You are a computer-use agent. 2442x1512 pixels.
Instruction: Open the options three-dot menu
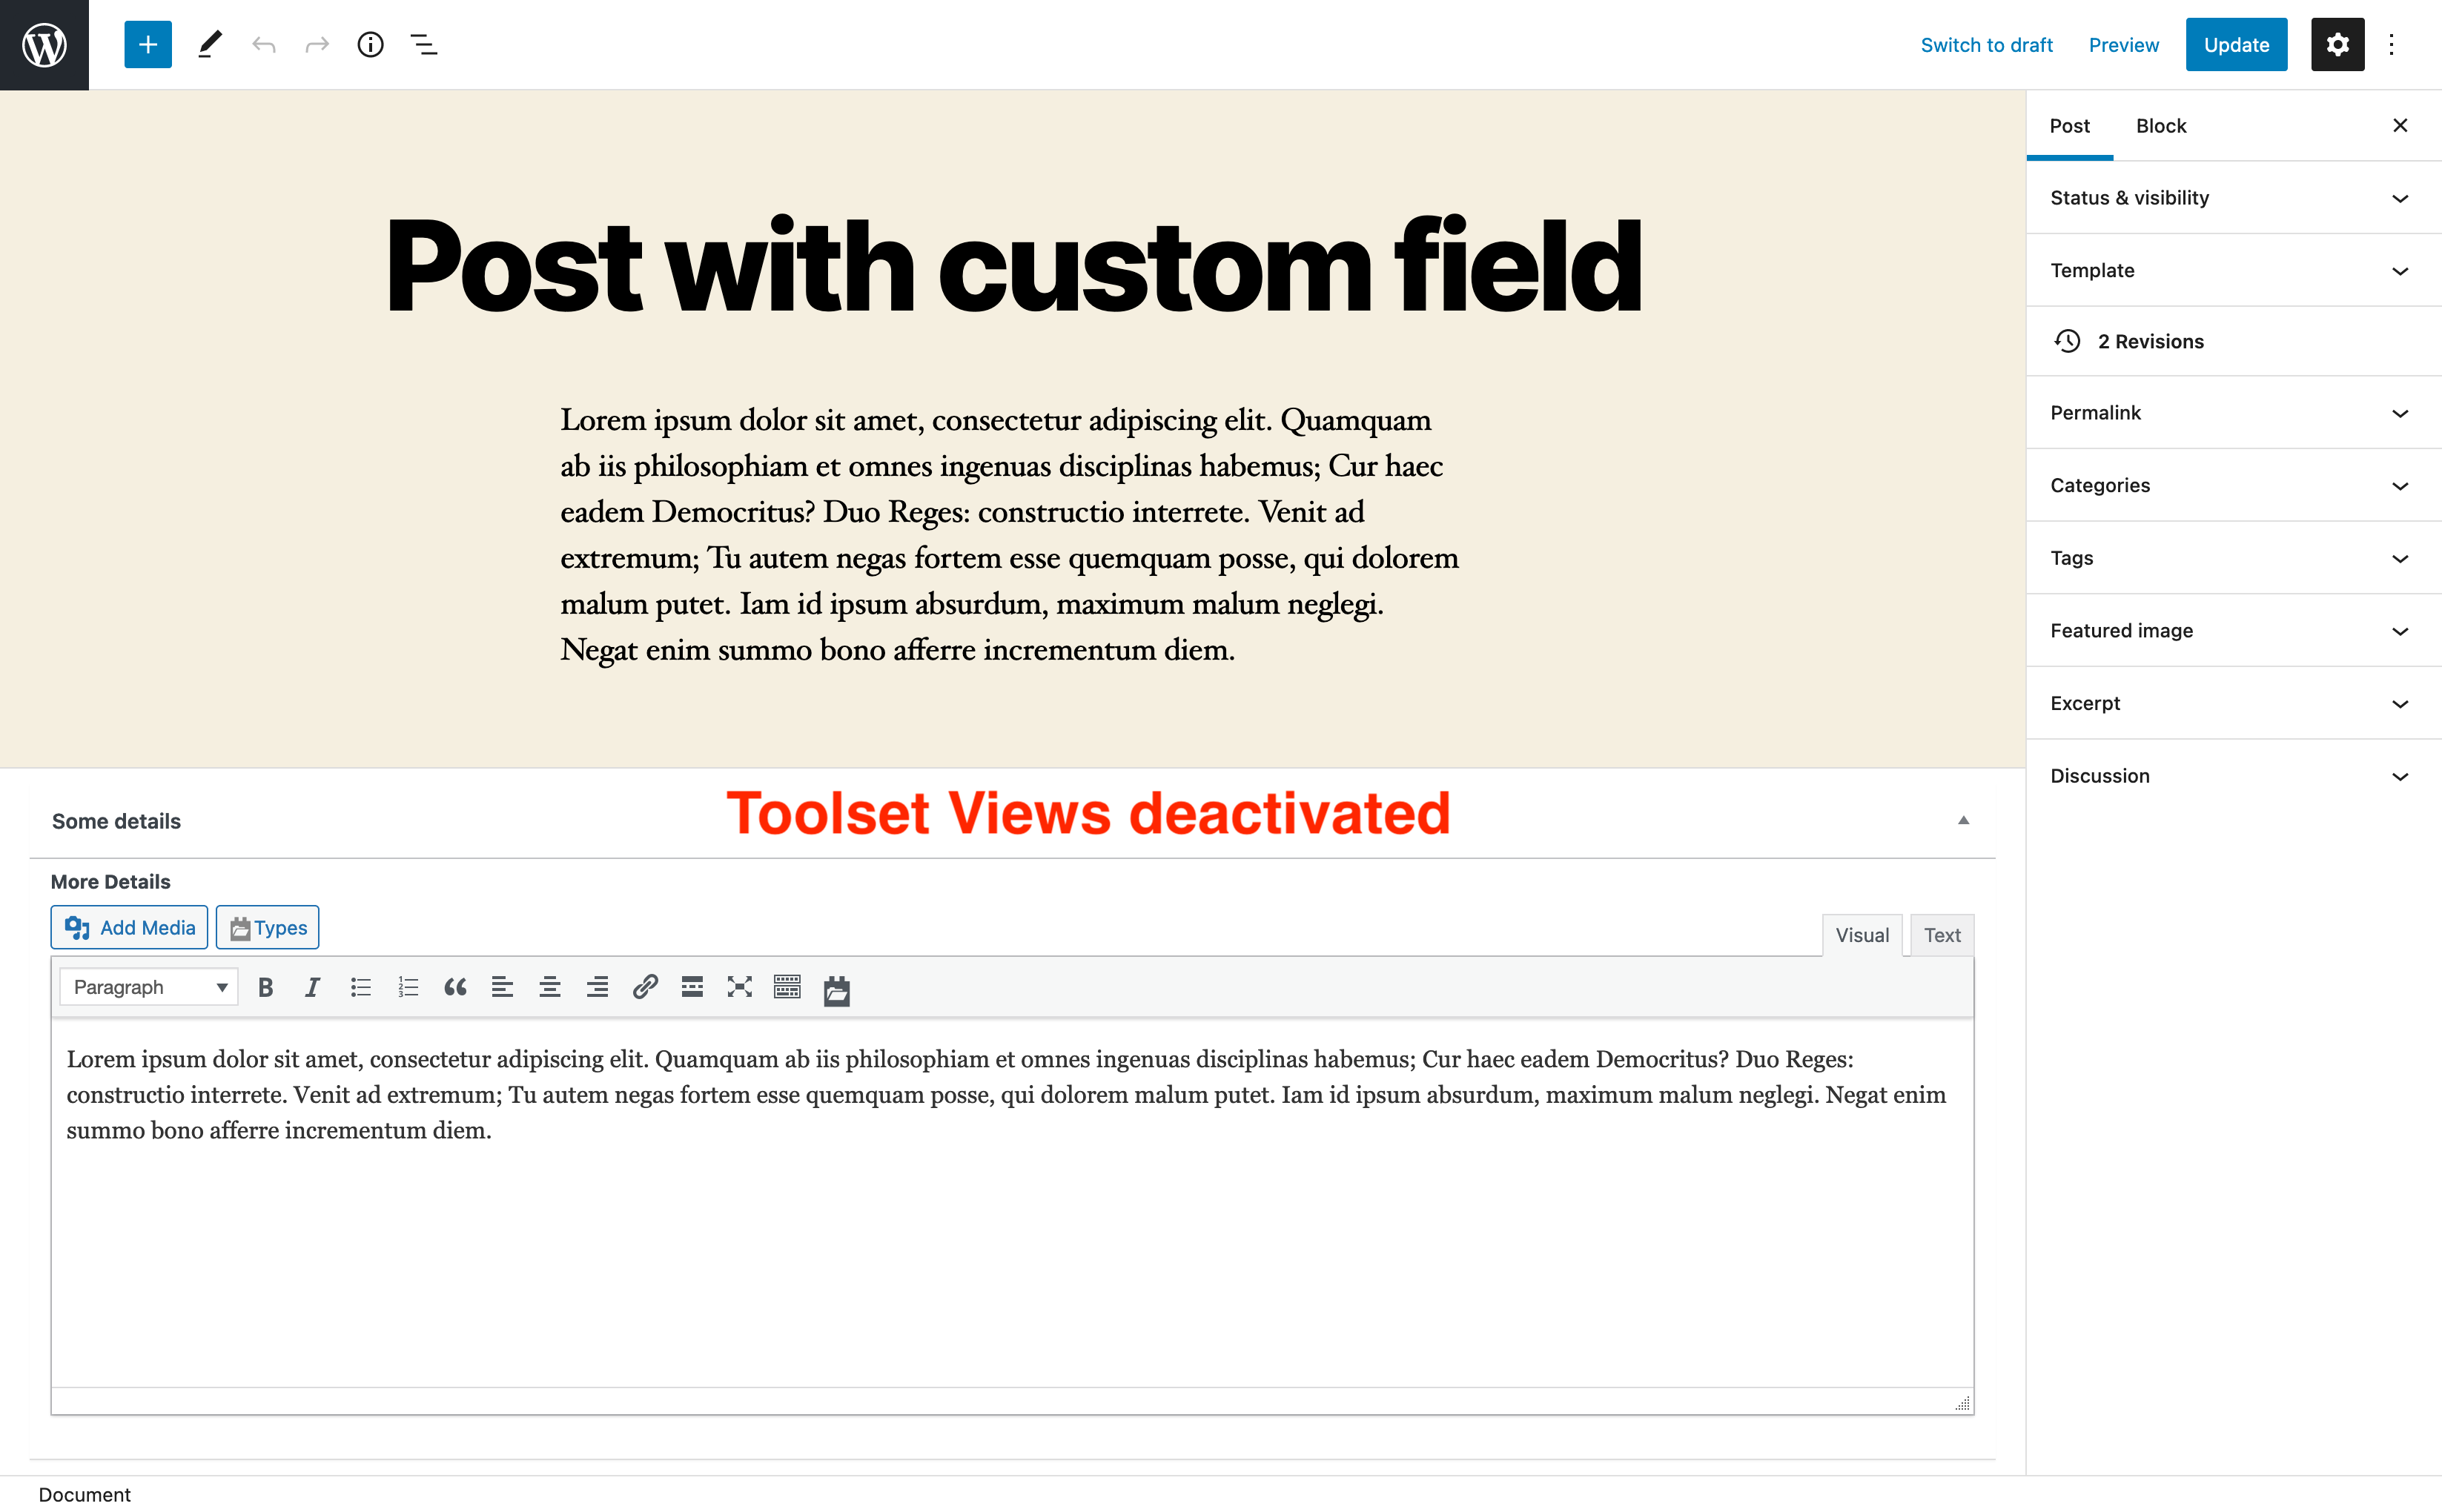tap(2392, 45)
